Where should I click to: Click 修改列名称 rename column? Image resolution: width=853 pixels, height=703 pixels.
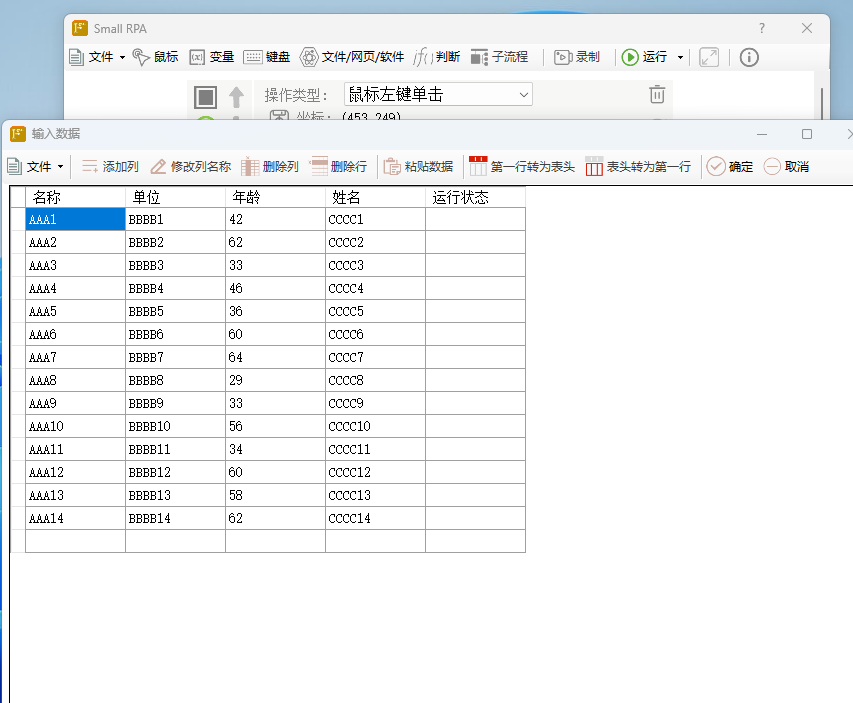point(191,166)
